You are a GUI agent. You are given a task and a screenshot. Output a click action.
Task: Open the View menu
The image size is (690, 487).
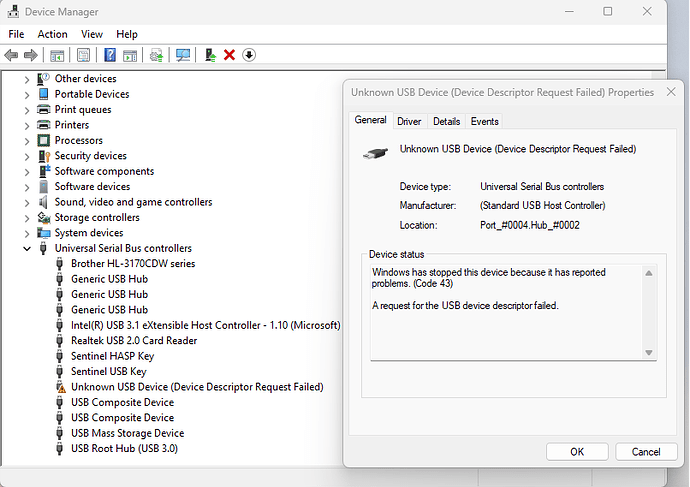[92, 34]
